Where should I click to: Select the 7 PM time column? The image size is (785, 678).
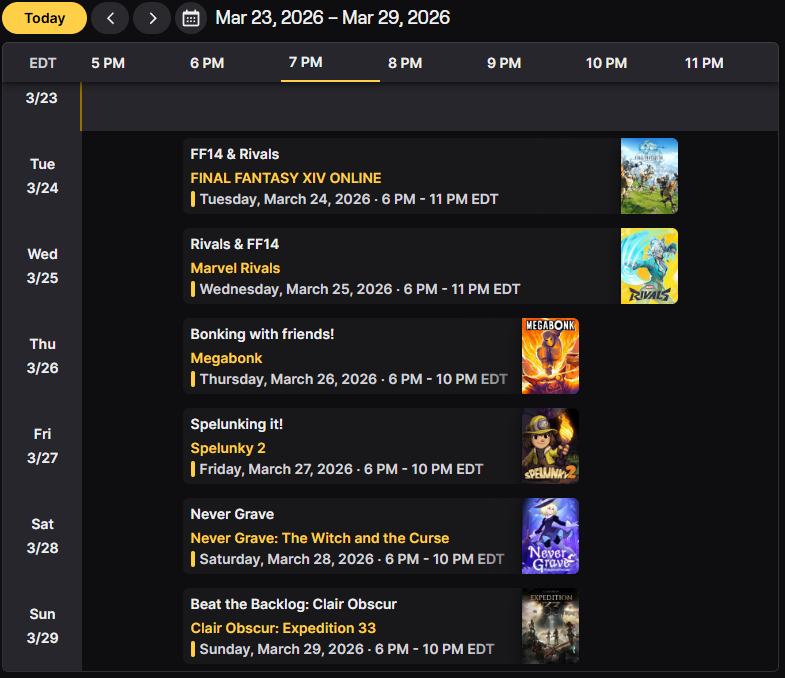pos(305,62)
